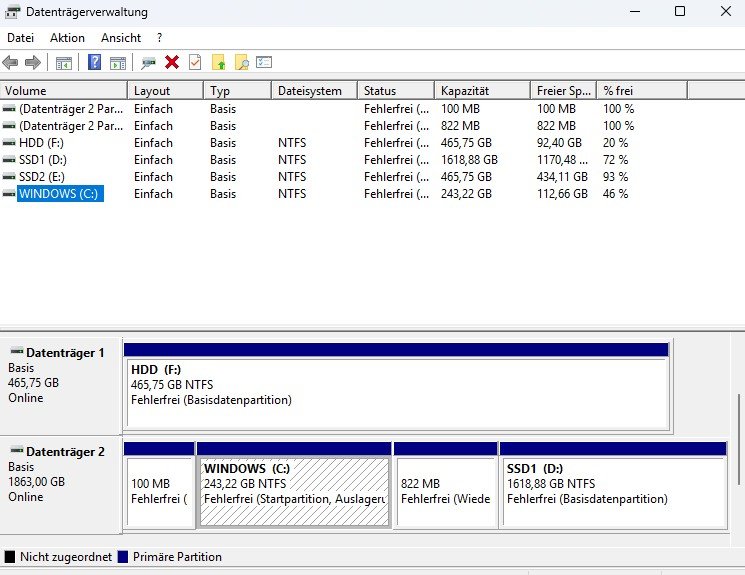Open the blue Help question mark icon
745x575 pixels.
pyautogui.click(x=95, y=62)
